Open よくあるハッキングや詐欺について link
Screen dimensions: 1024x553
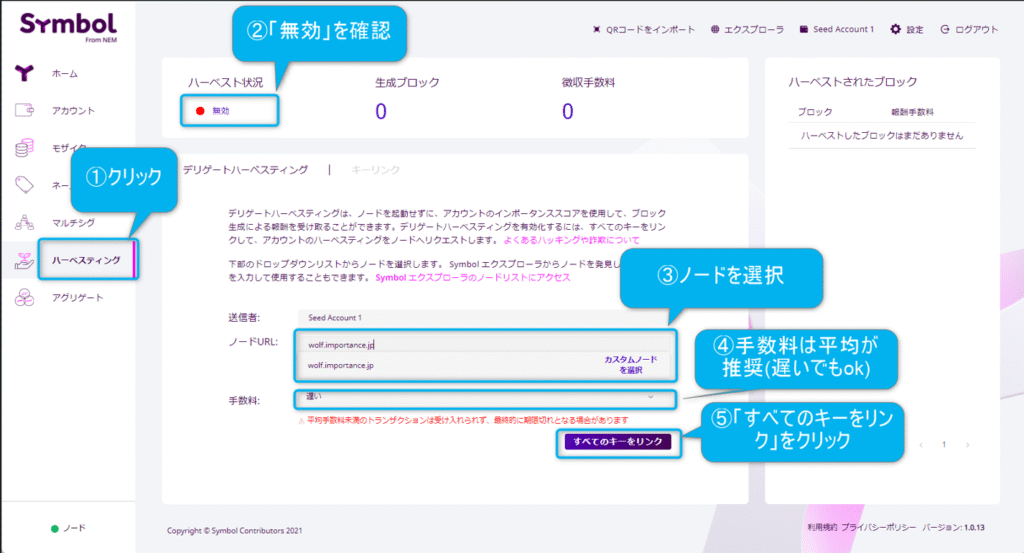pos(571,240)
